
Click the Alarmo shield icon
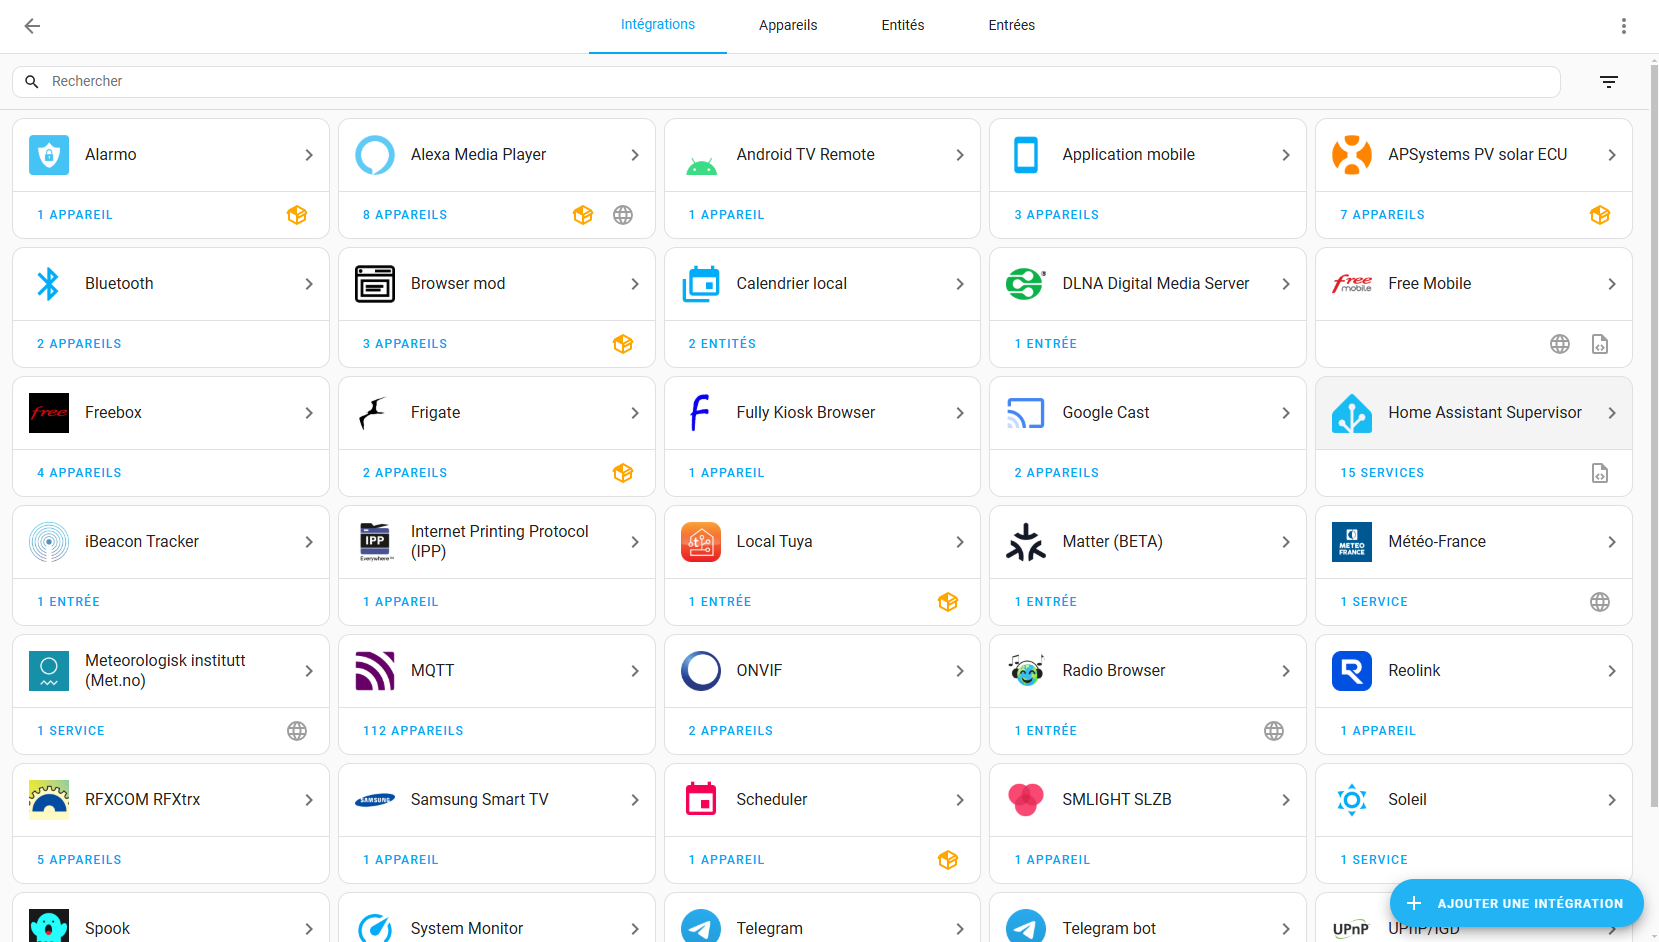(49, 155)
